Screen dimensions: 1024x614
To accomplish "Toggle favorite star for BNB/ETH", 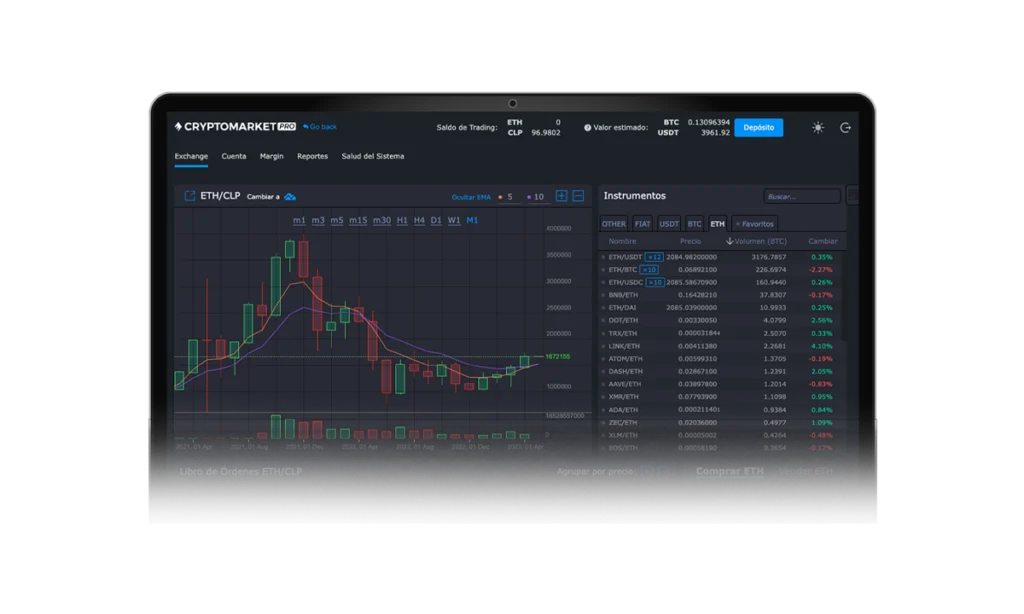I will point(603,295).
